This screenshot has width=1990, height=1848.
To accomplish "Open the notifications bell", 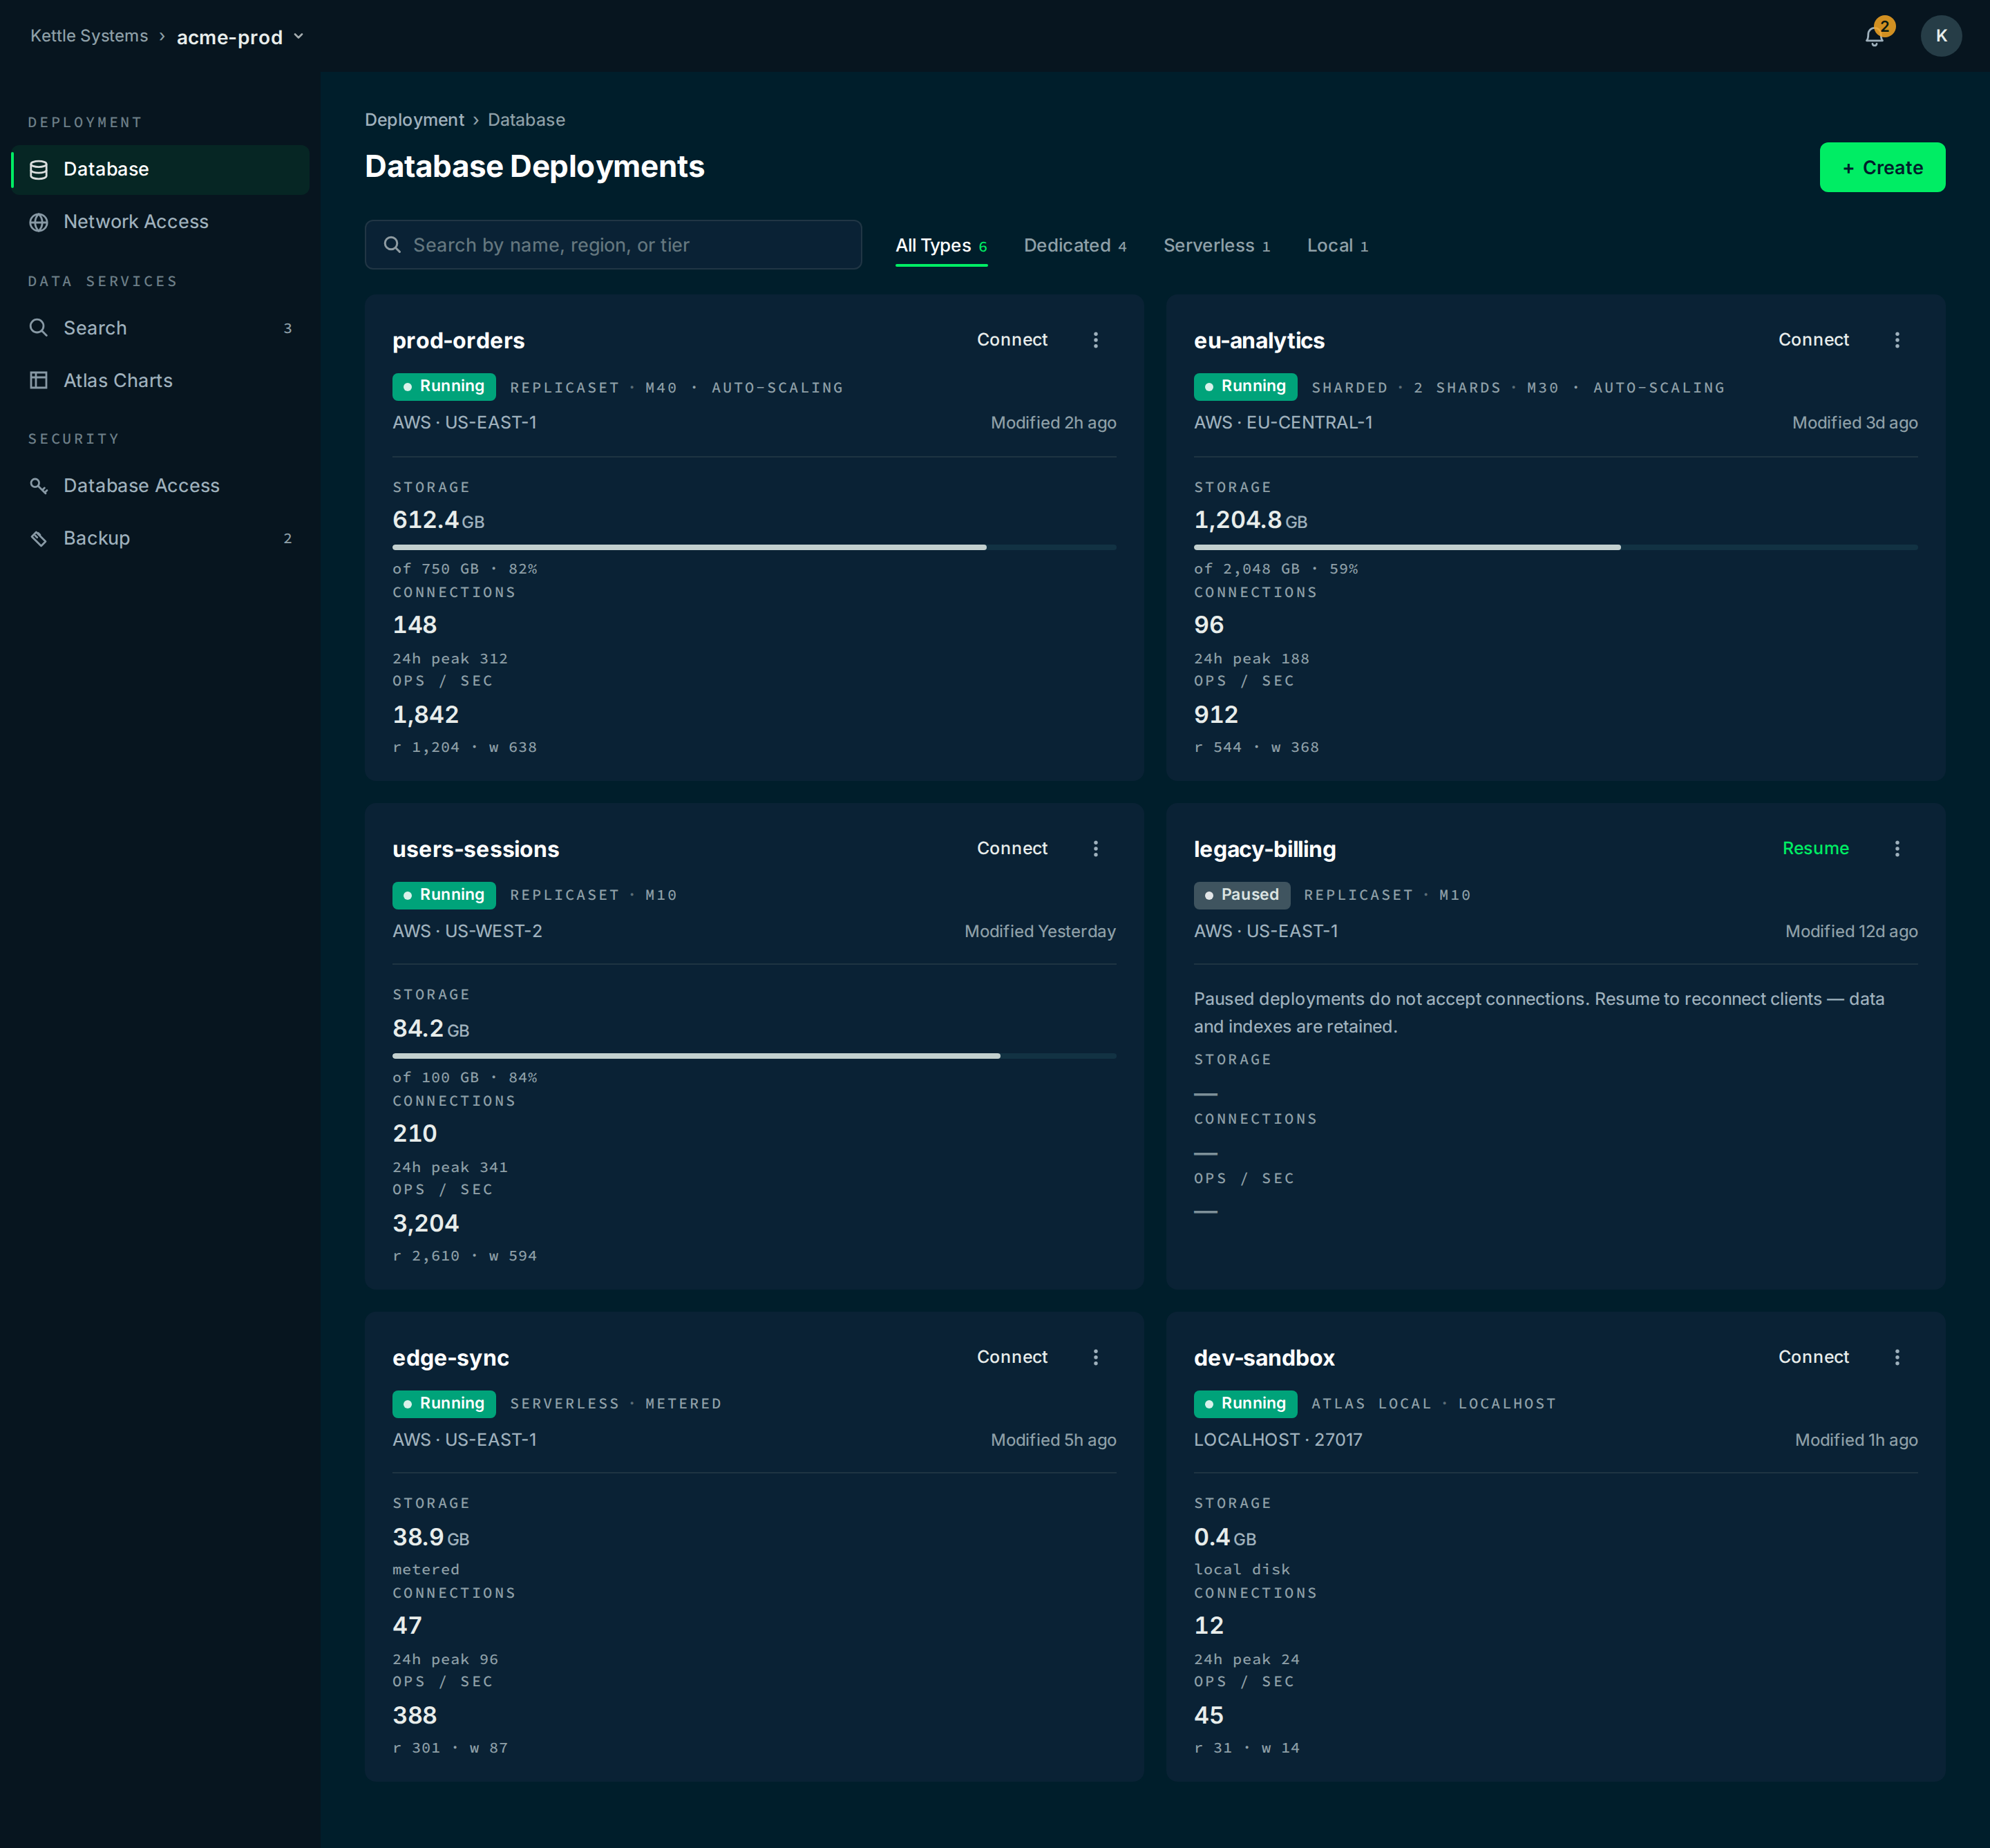I will tap(1874, 36).
